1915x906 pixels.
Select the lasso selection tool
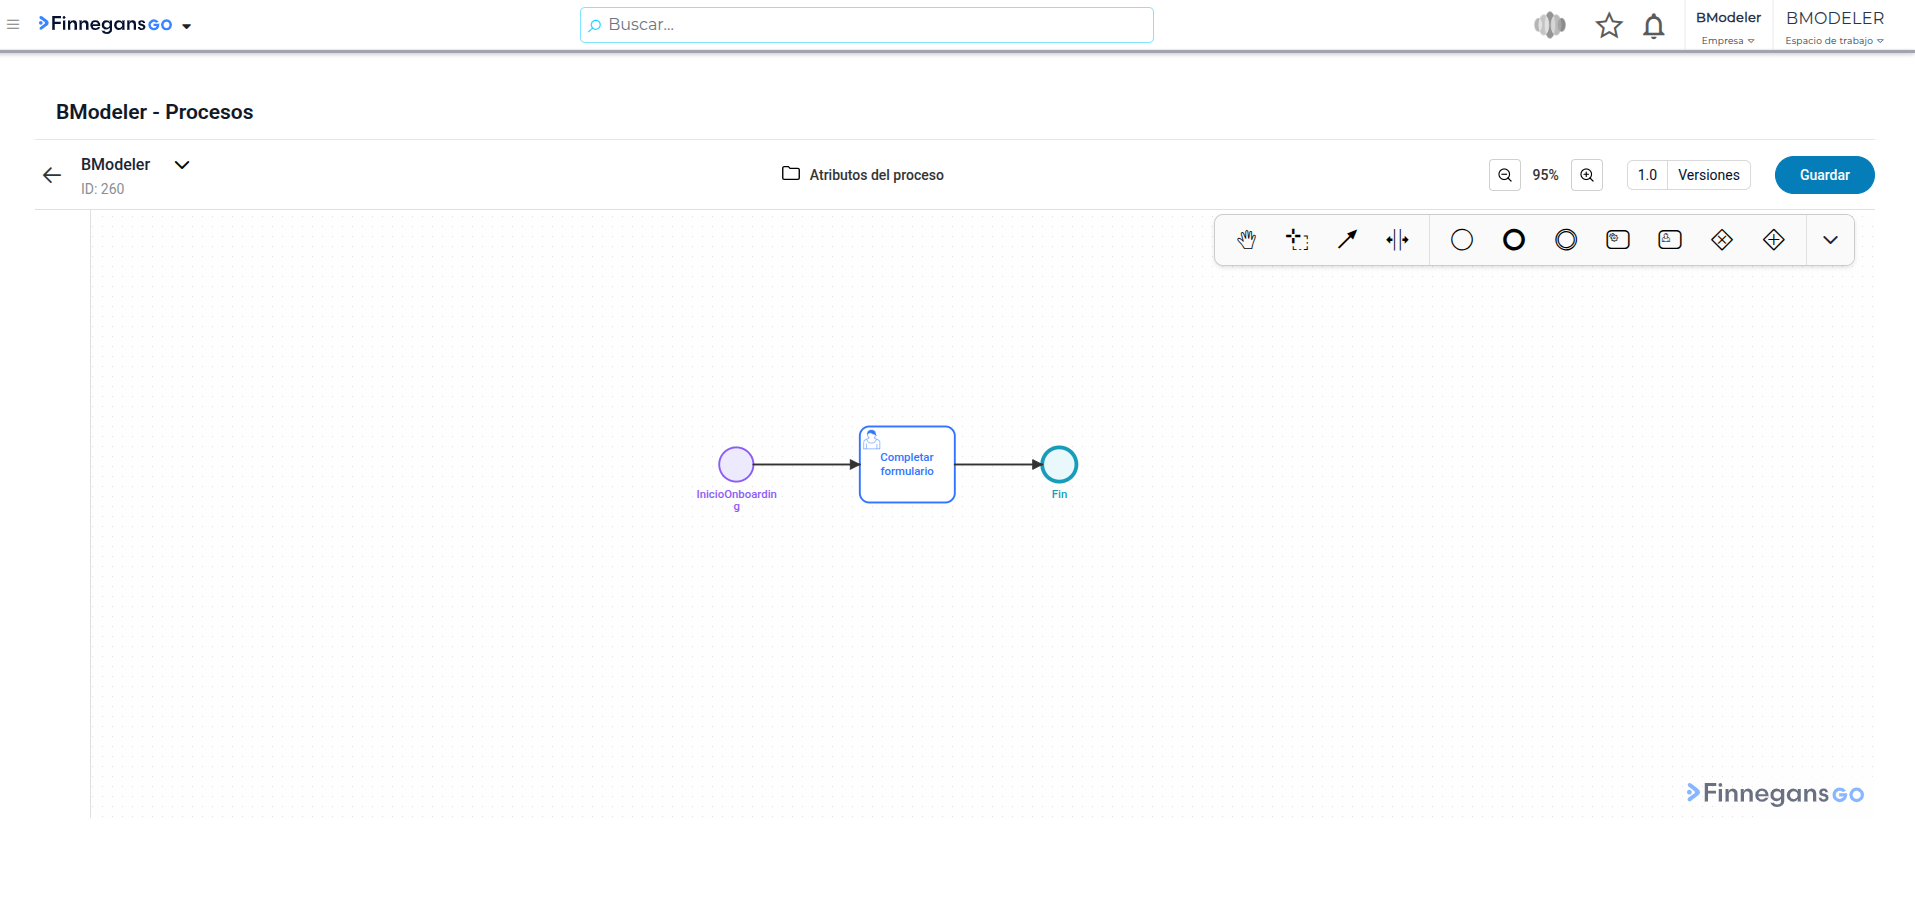point(1298,240)
